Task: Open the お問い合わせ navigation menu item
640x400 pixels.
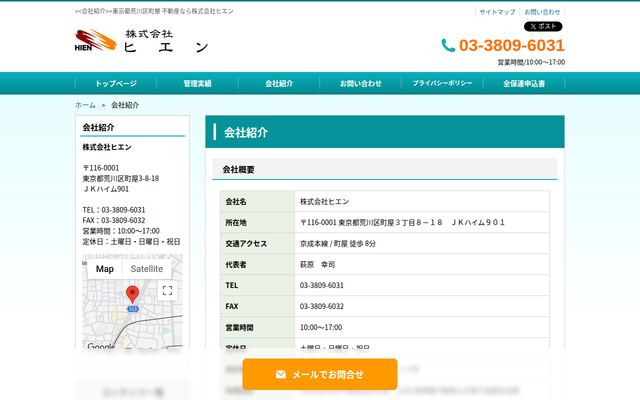Action: [360, 83]
